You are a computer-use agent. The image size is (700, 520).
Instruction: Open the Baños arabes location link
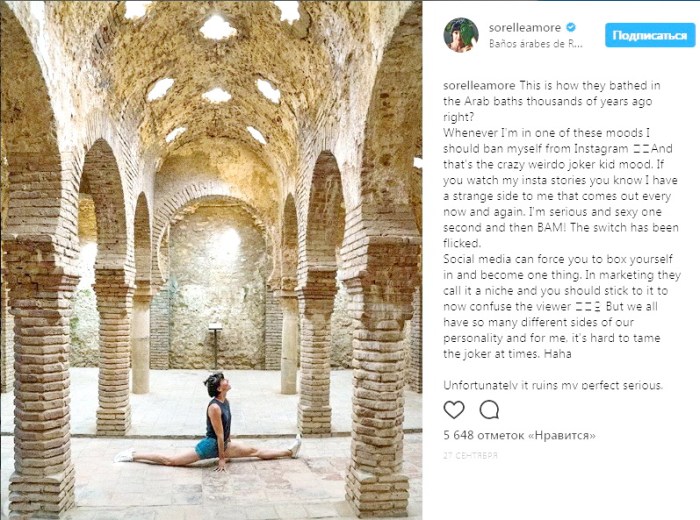(536, 44)
